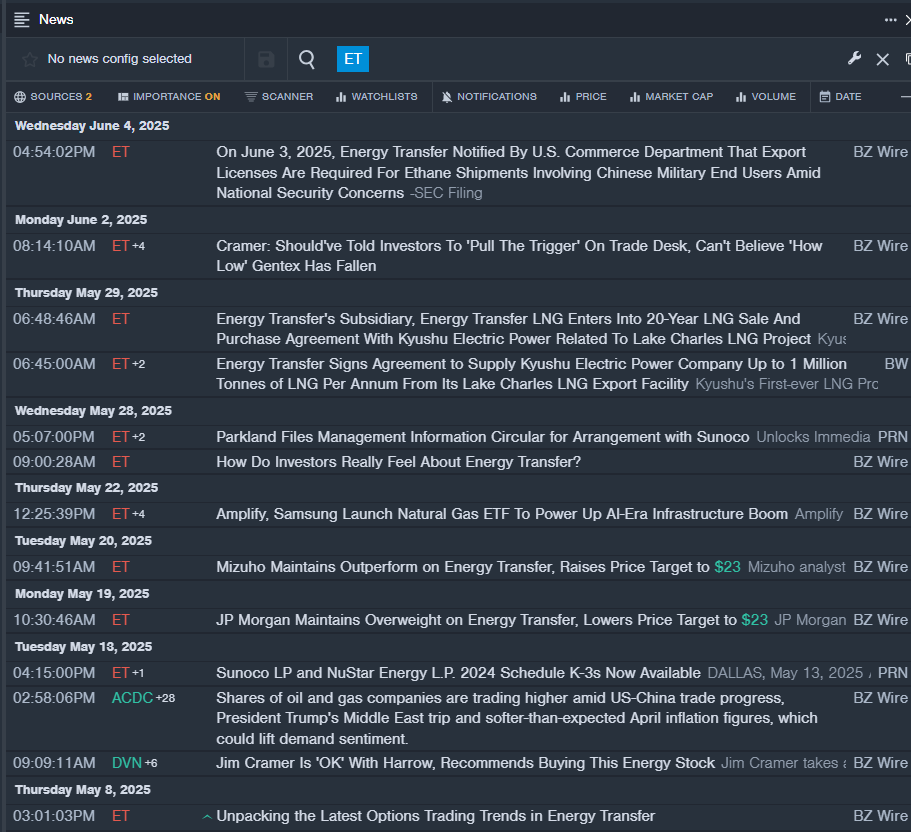Click the PRN source label on the Parkland row
The image size is (911, 832).
[893, 437]
